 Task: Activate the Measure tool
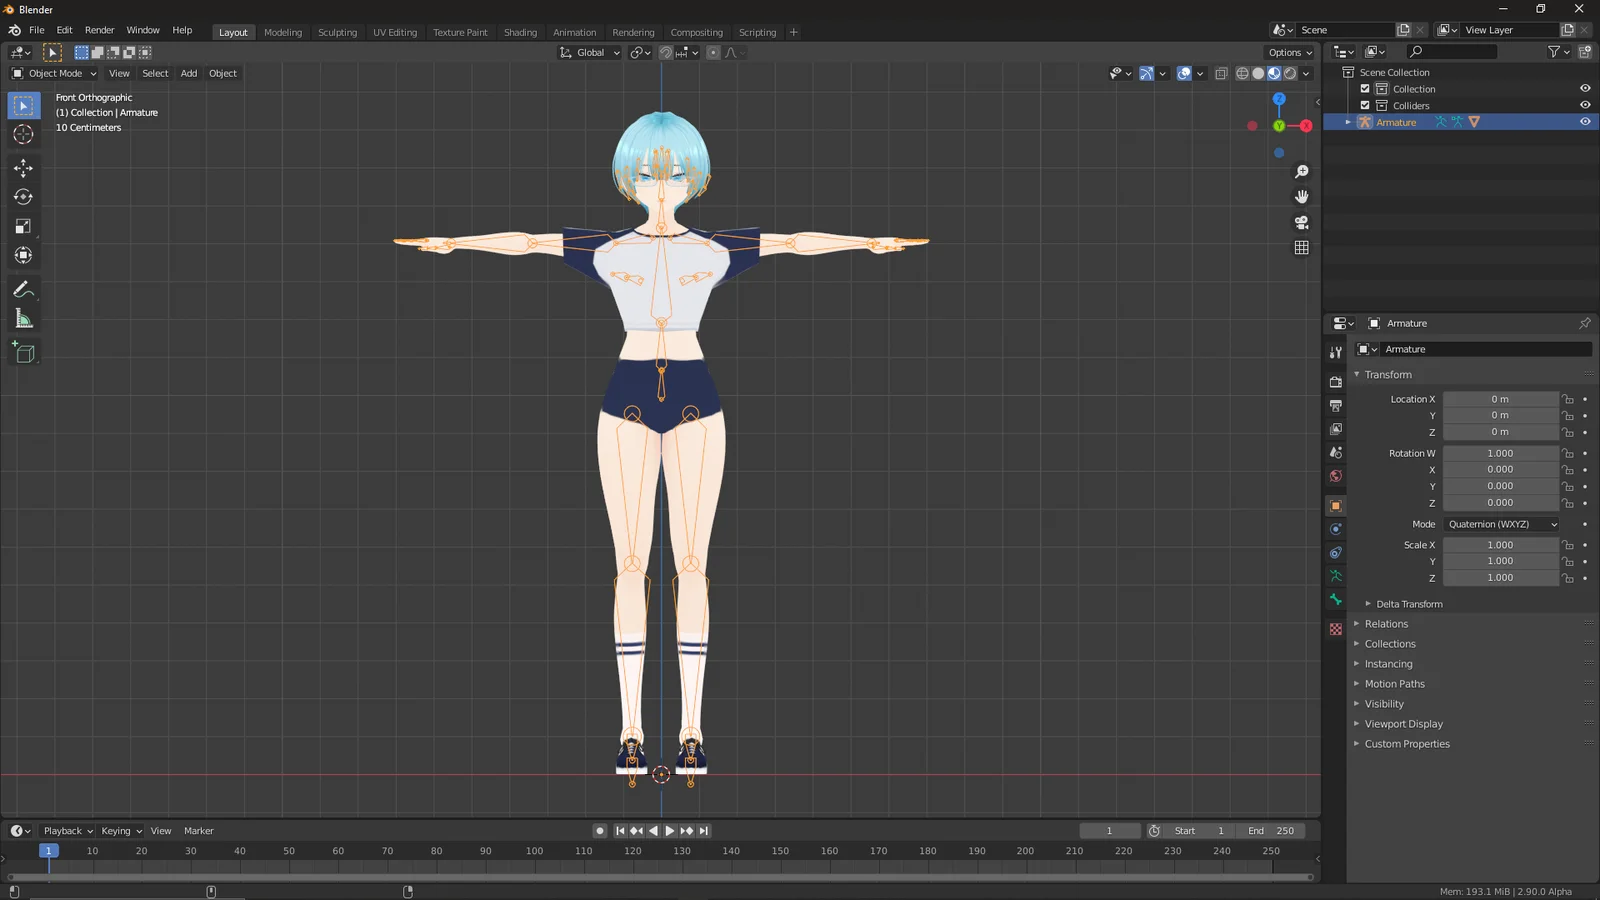click(x=24, y=318)
